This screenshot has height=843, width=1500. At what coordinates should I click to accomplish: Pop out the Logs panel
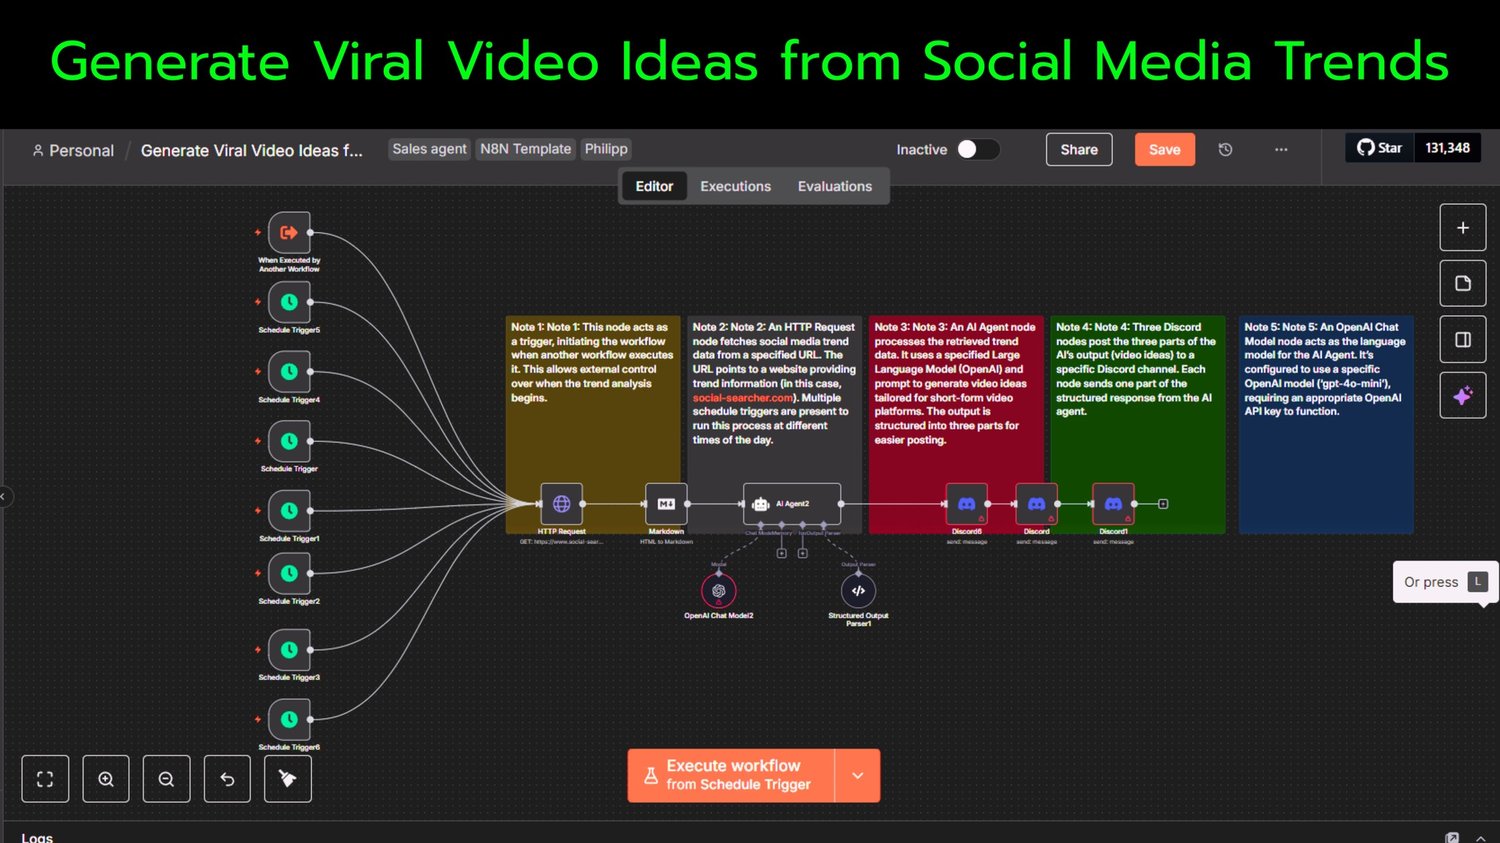(x=1452, y=838)
